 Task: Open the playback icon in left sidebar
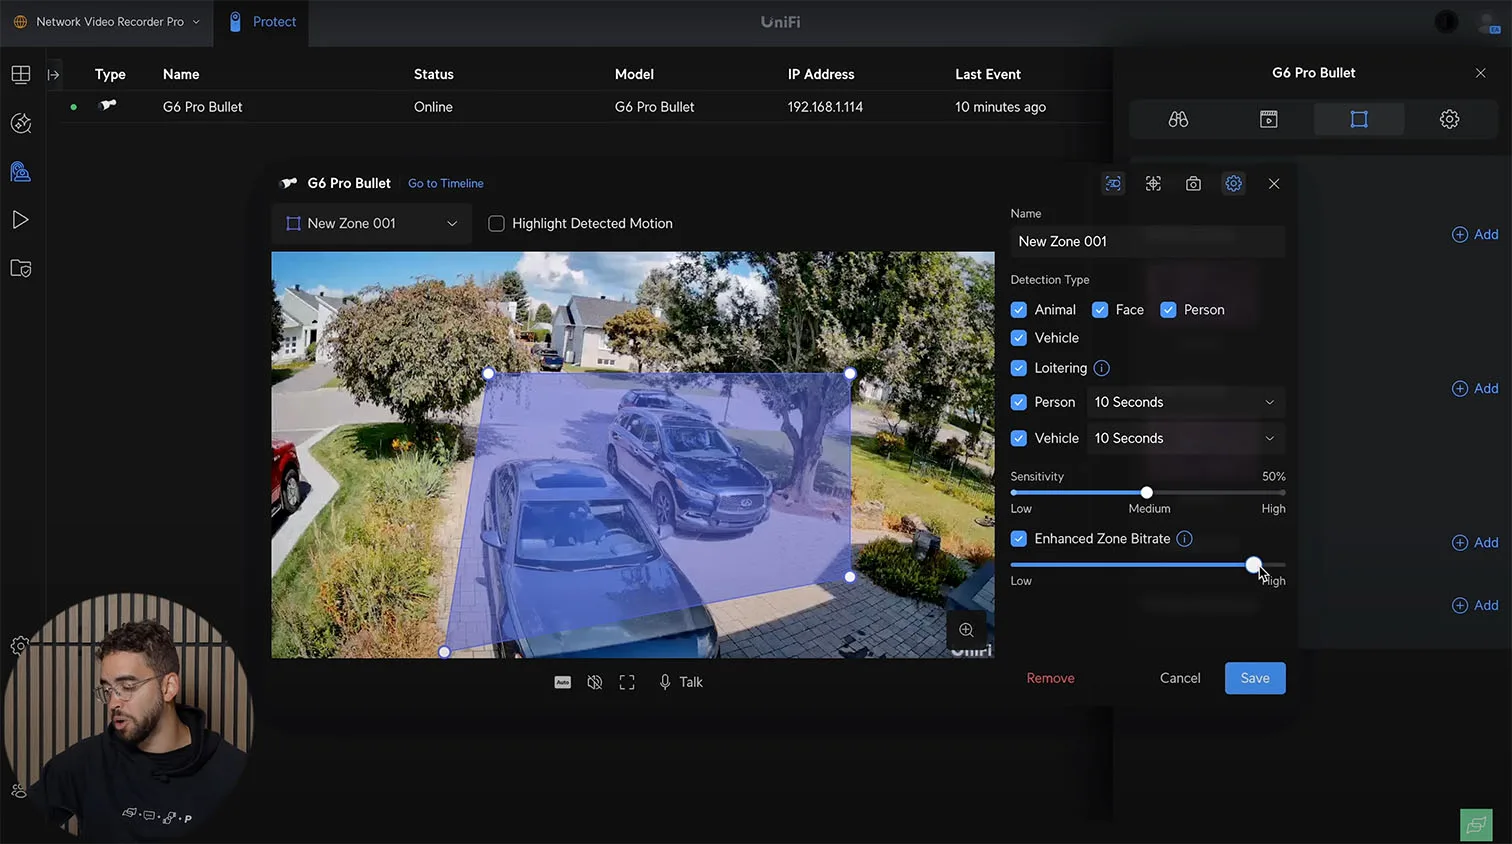pyautogui.click(x=21, y=220)
